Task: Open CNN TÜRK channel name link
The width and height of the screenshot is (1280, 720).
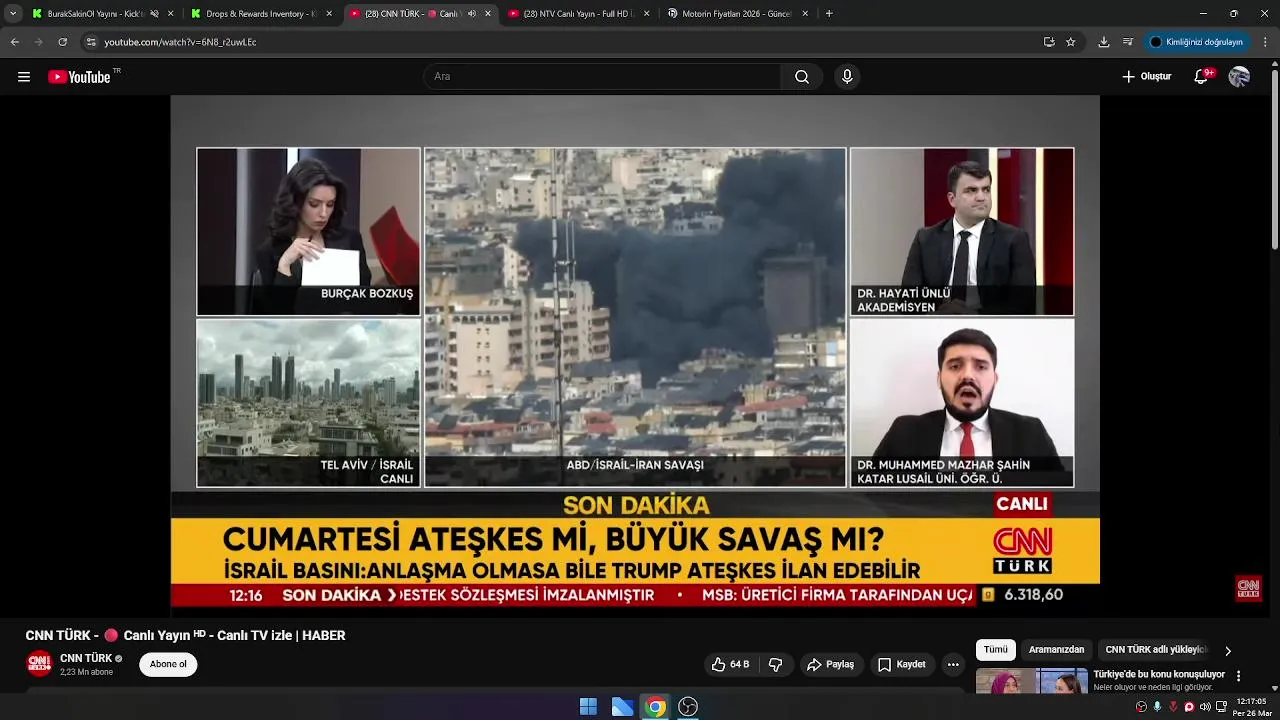Action: 86,658
